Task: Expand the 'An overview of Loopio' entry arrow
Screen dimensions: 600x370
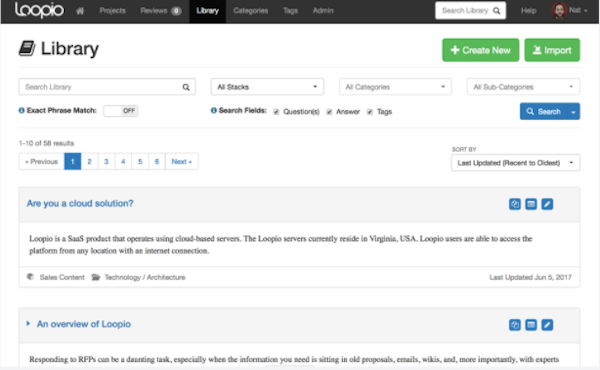Action: [28, 324]
